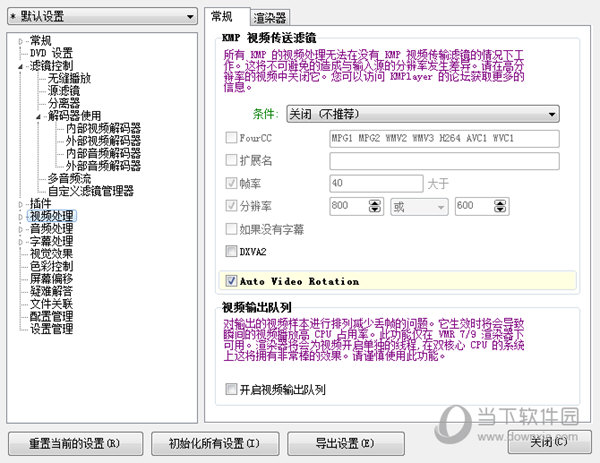Expand the 字幕处理 tree node
Image resolution: width=600 pixels, height=463 pixels.
tap(21, 241)
